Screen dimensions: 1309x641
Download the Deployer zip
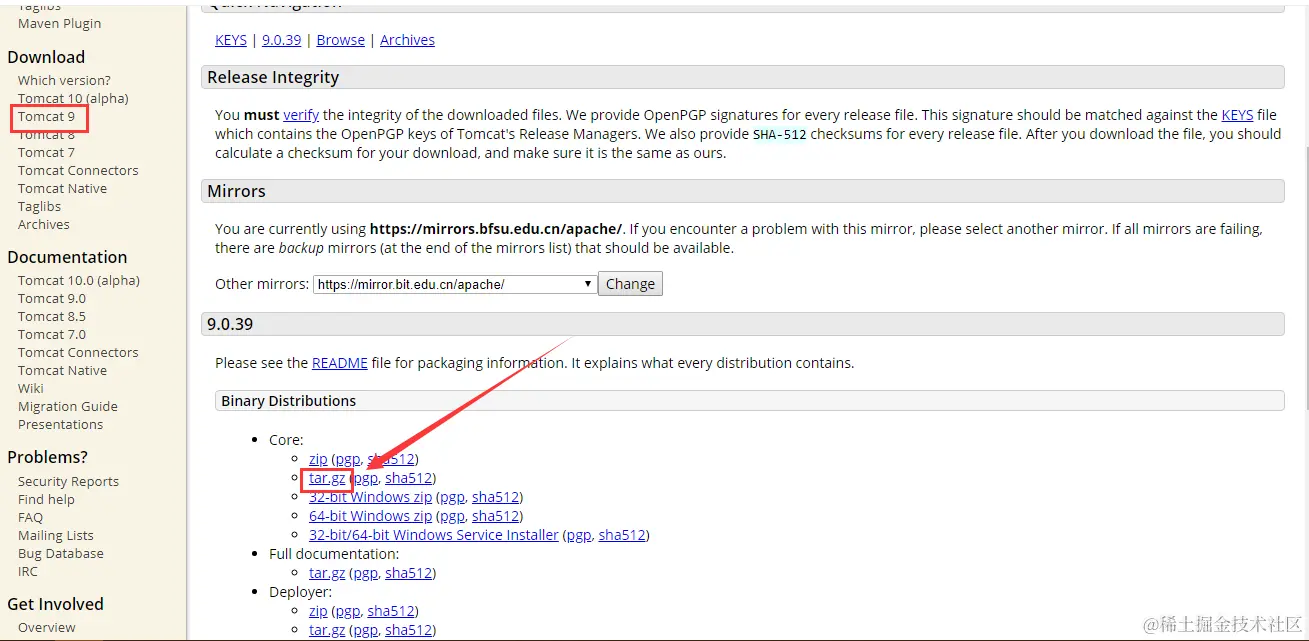click(318, 611)
